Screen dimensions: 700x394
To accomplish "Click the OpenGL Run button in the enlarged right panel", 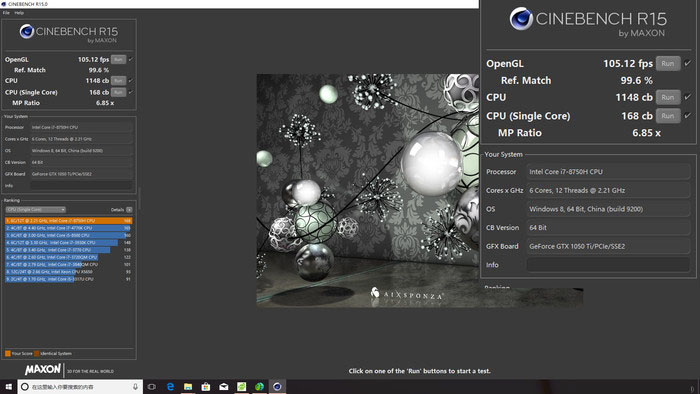I will pyautogui.click(x=668, y=63).
